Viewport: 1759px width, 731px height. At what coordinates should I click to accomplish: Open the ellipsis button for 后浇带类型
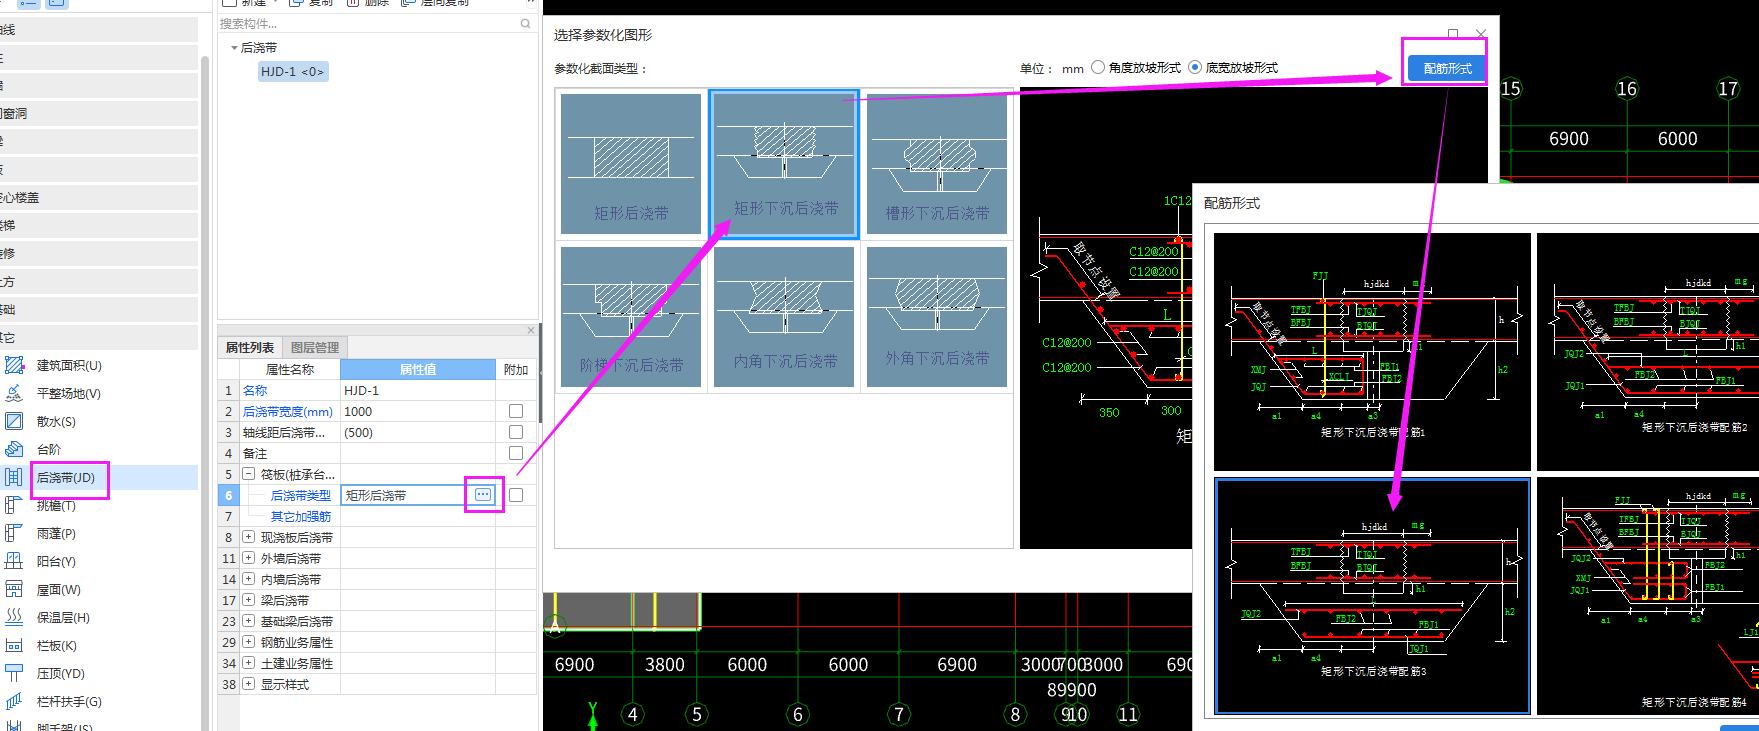click(483, 495)
